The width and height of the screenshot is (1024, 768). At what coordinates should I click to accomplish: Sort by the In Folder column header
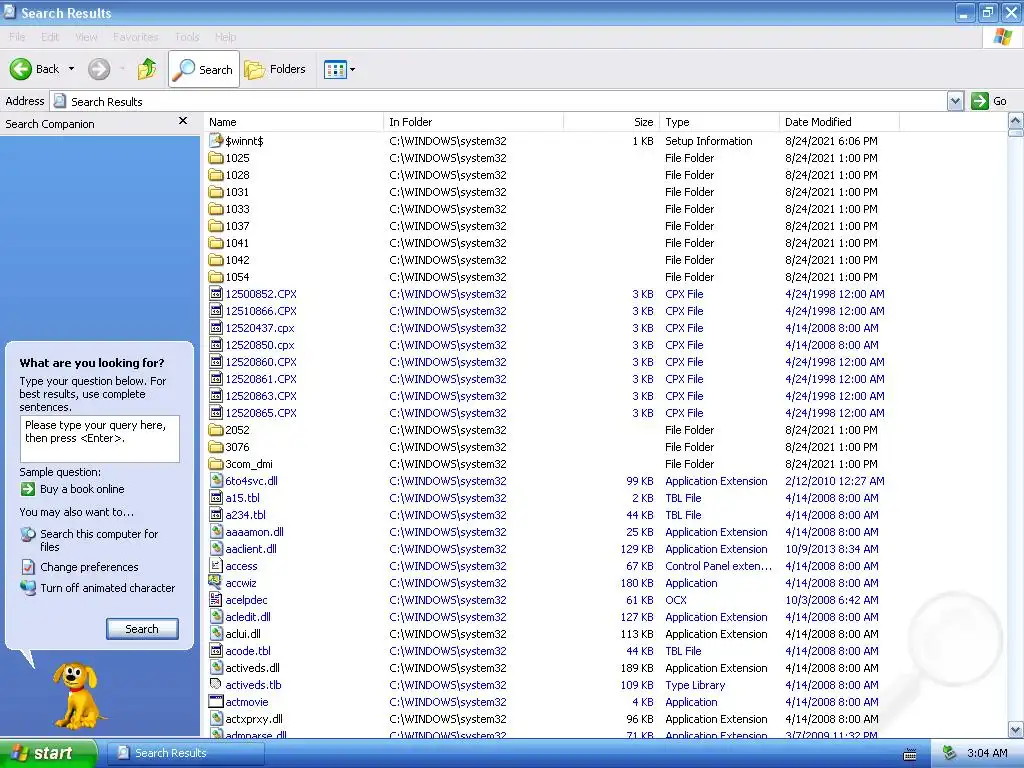click(x=473, y=122)
